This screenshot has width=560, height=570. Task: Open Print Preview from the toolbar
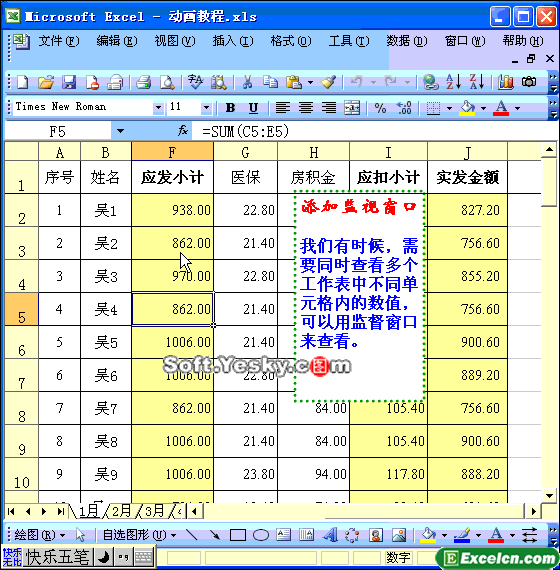pyautogui.click(x=167, y=82)
